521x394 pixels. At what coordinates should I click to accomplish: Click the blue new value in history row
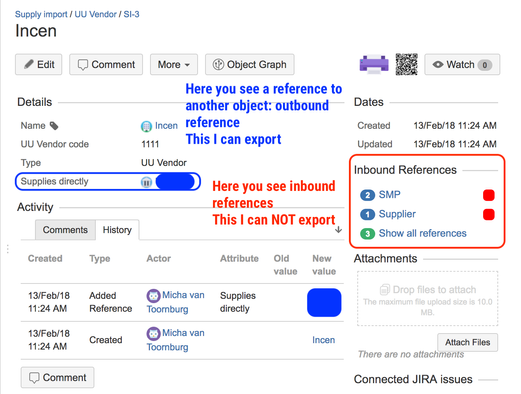[324, 303]
